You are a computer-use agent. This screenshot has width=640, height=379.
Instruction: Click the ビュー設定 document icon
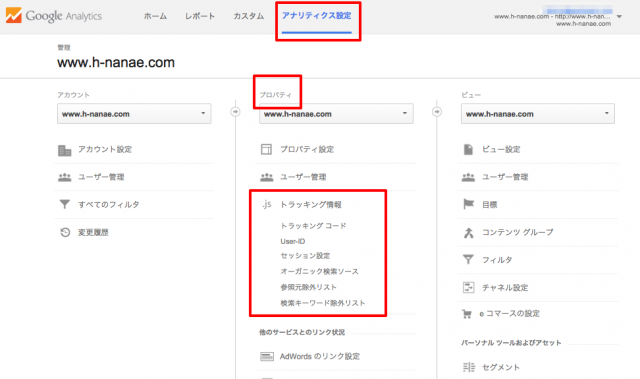pos(468,149)
